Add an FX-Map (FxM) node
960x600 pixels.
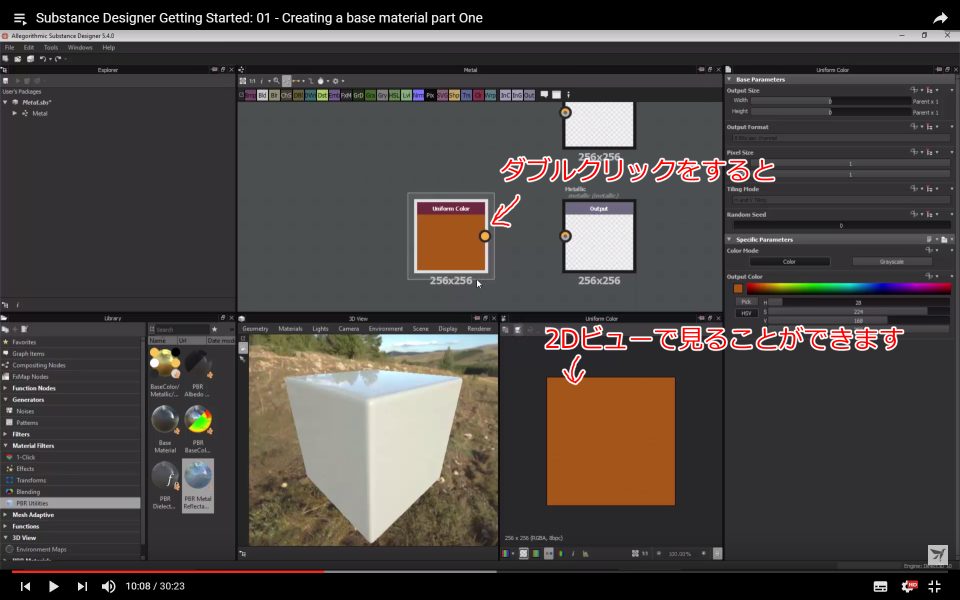click(346, 95)
